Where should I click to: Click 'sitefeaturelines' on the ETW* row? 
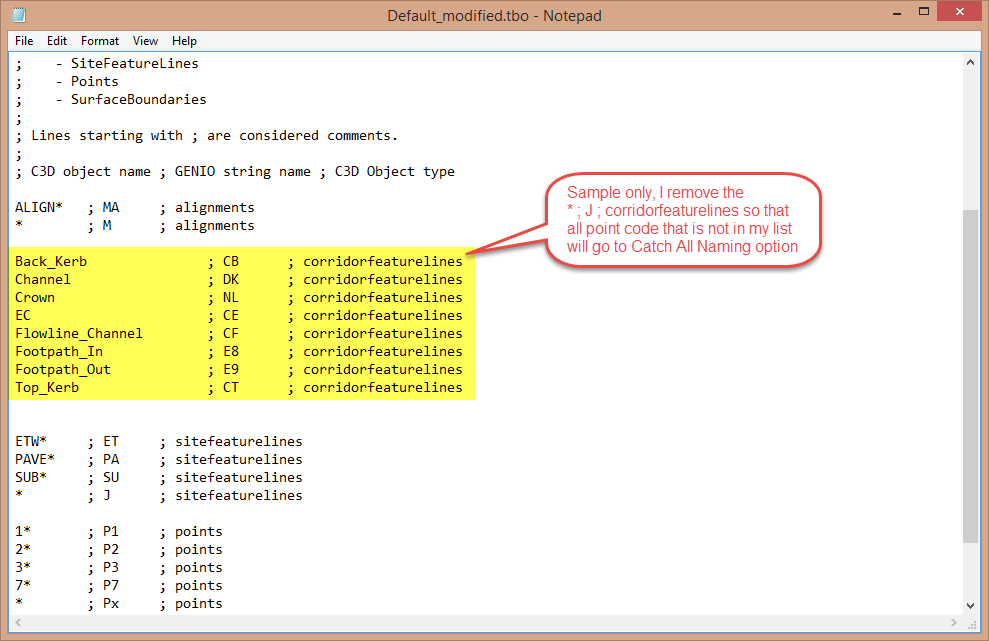(239, 442)
